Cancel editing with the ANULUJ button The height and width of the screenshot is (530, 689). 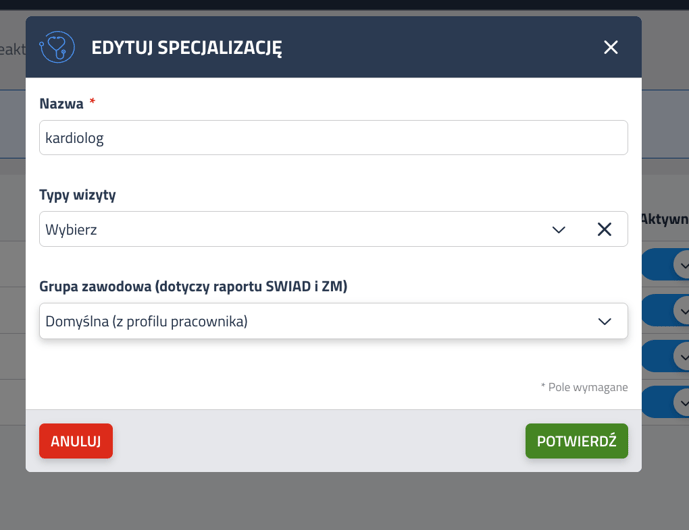point(76,441)
